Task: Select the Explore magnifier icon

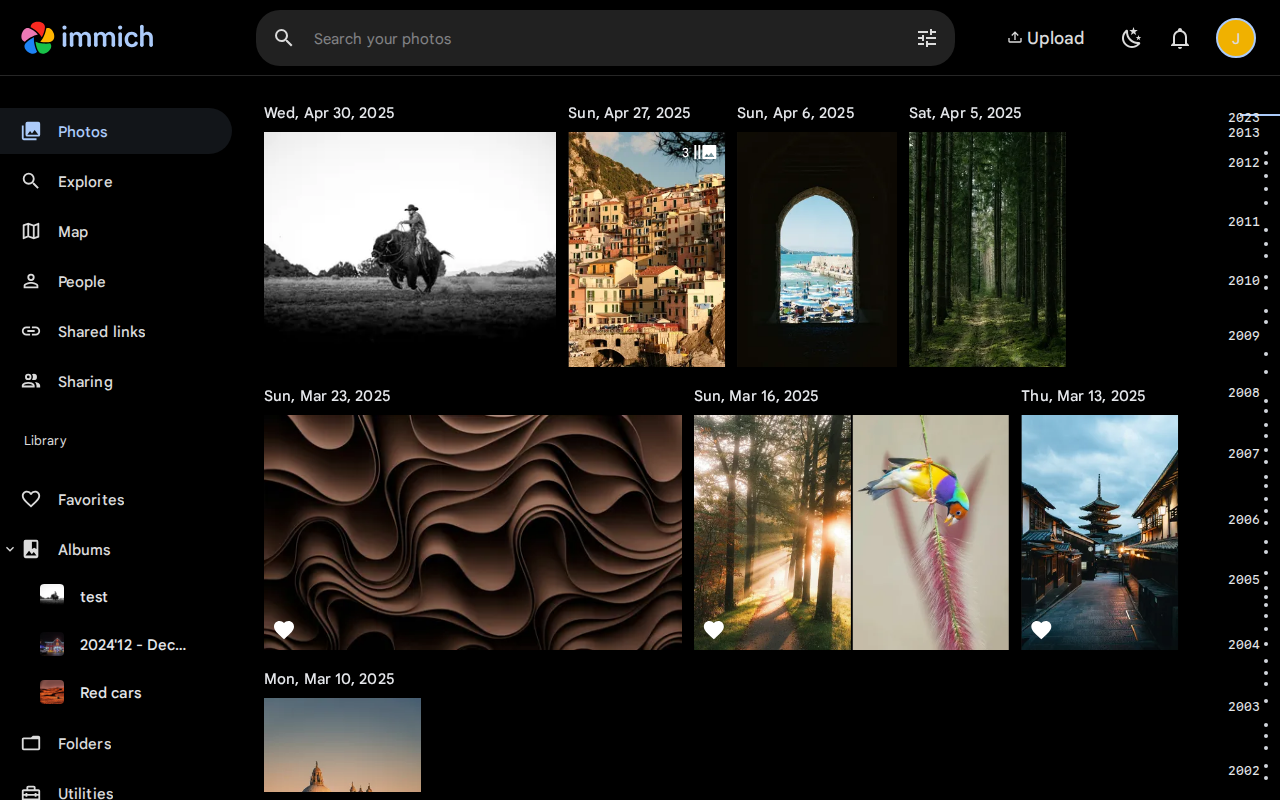Action: (x=30, y=181)
